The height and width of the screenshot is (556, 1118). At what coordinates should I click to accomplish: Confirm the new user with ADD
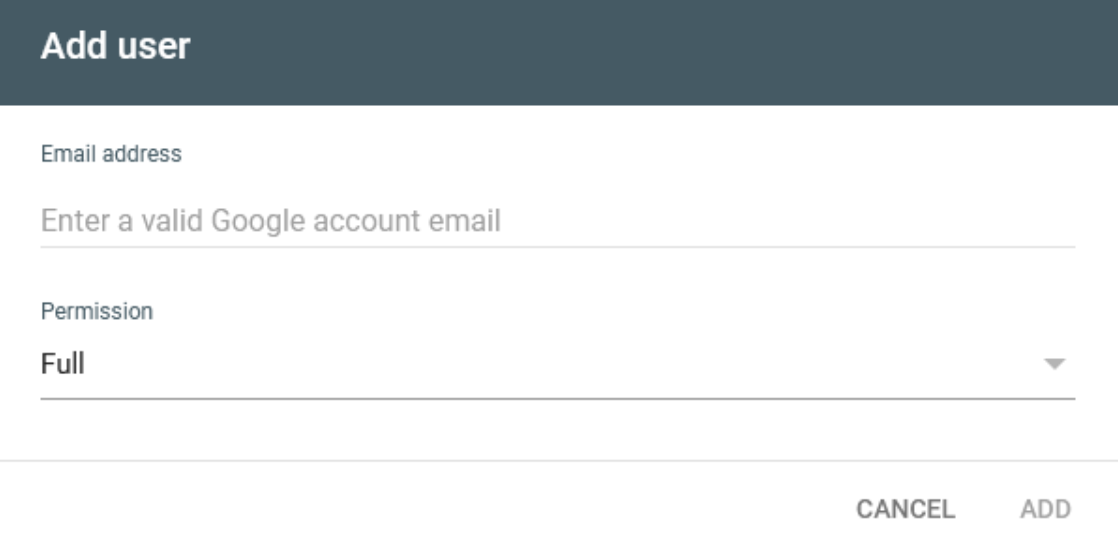tap(1045, 509)
